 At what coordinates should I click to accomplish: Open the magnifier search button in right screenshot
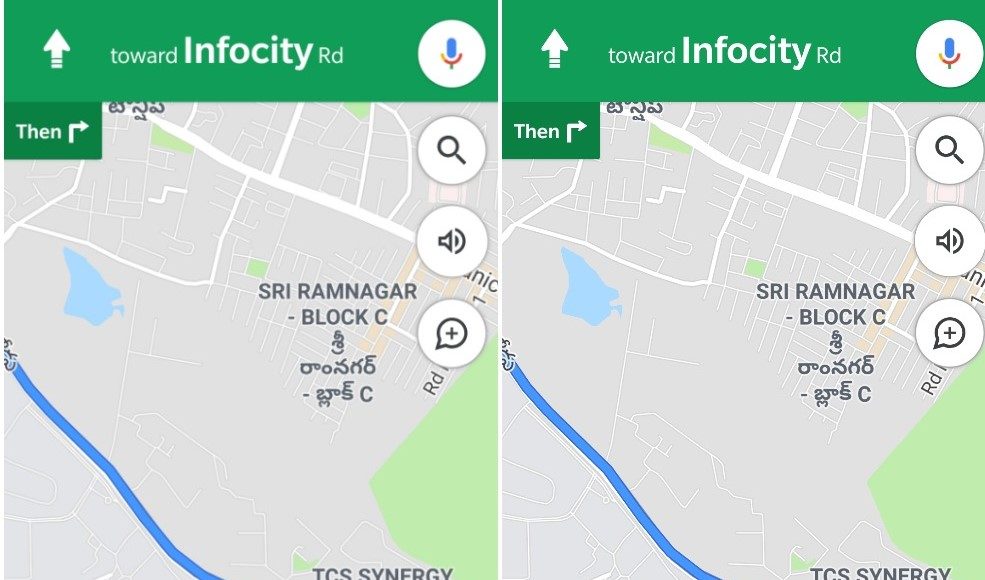coord(949,150)
